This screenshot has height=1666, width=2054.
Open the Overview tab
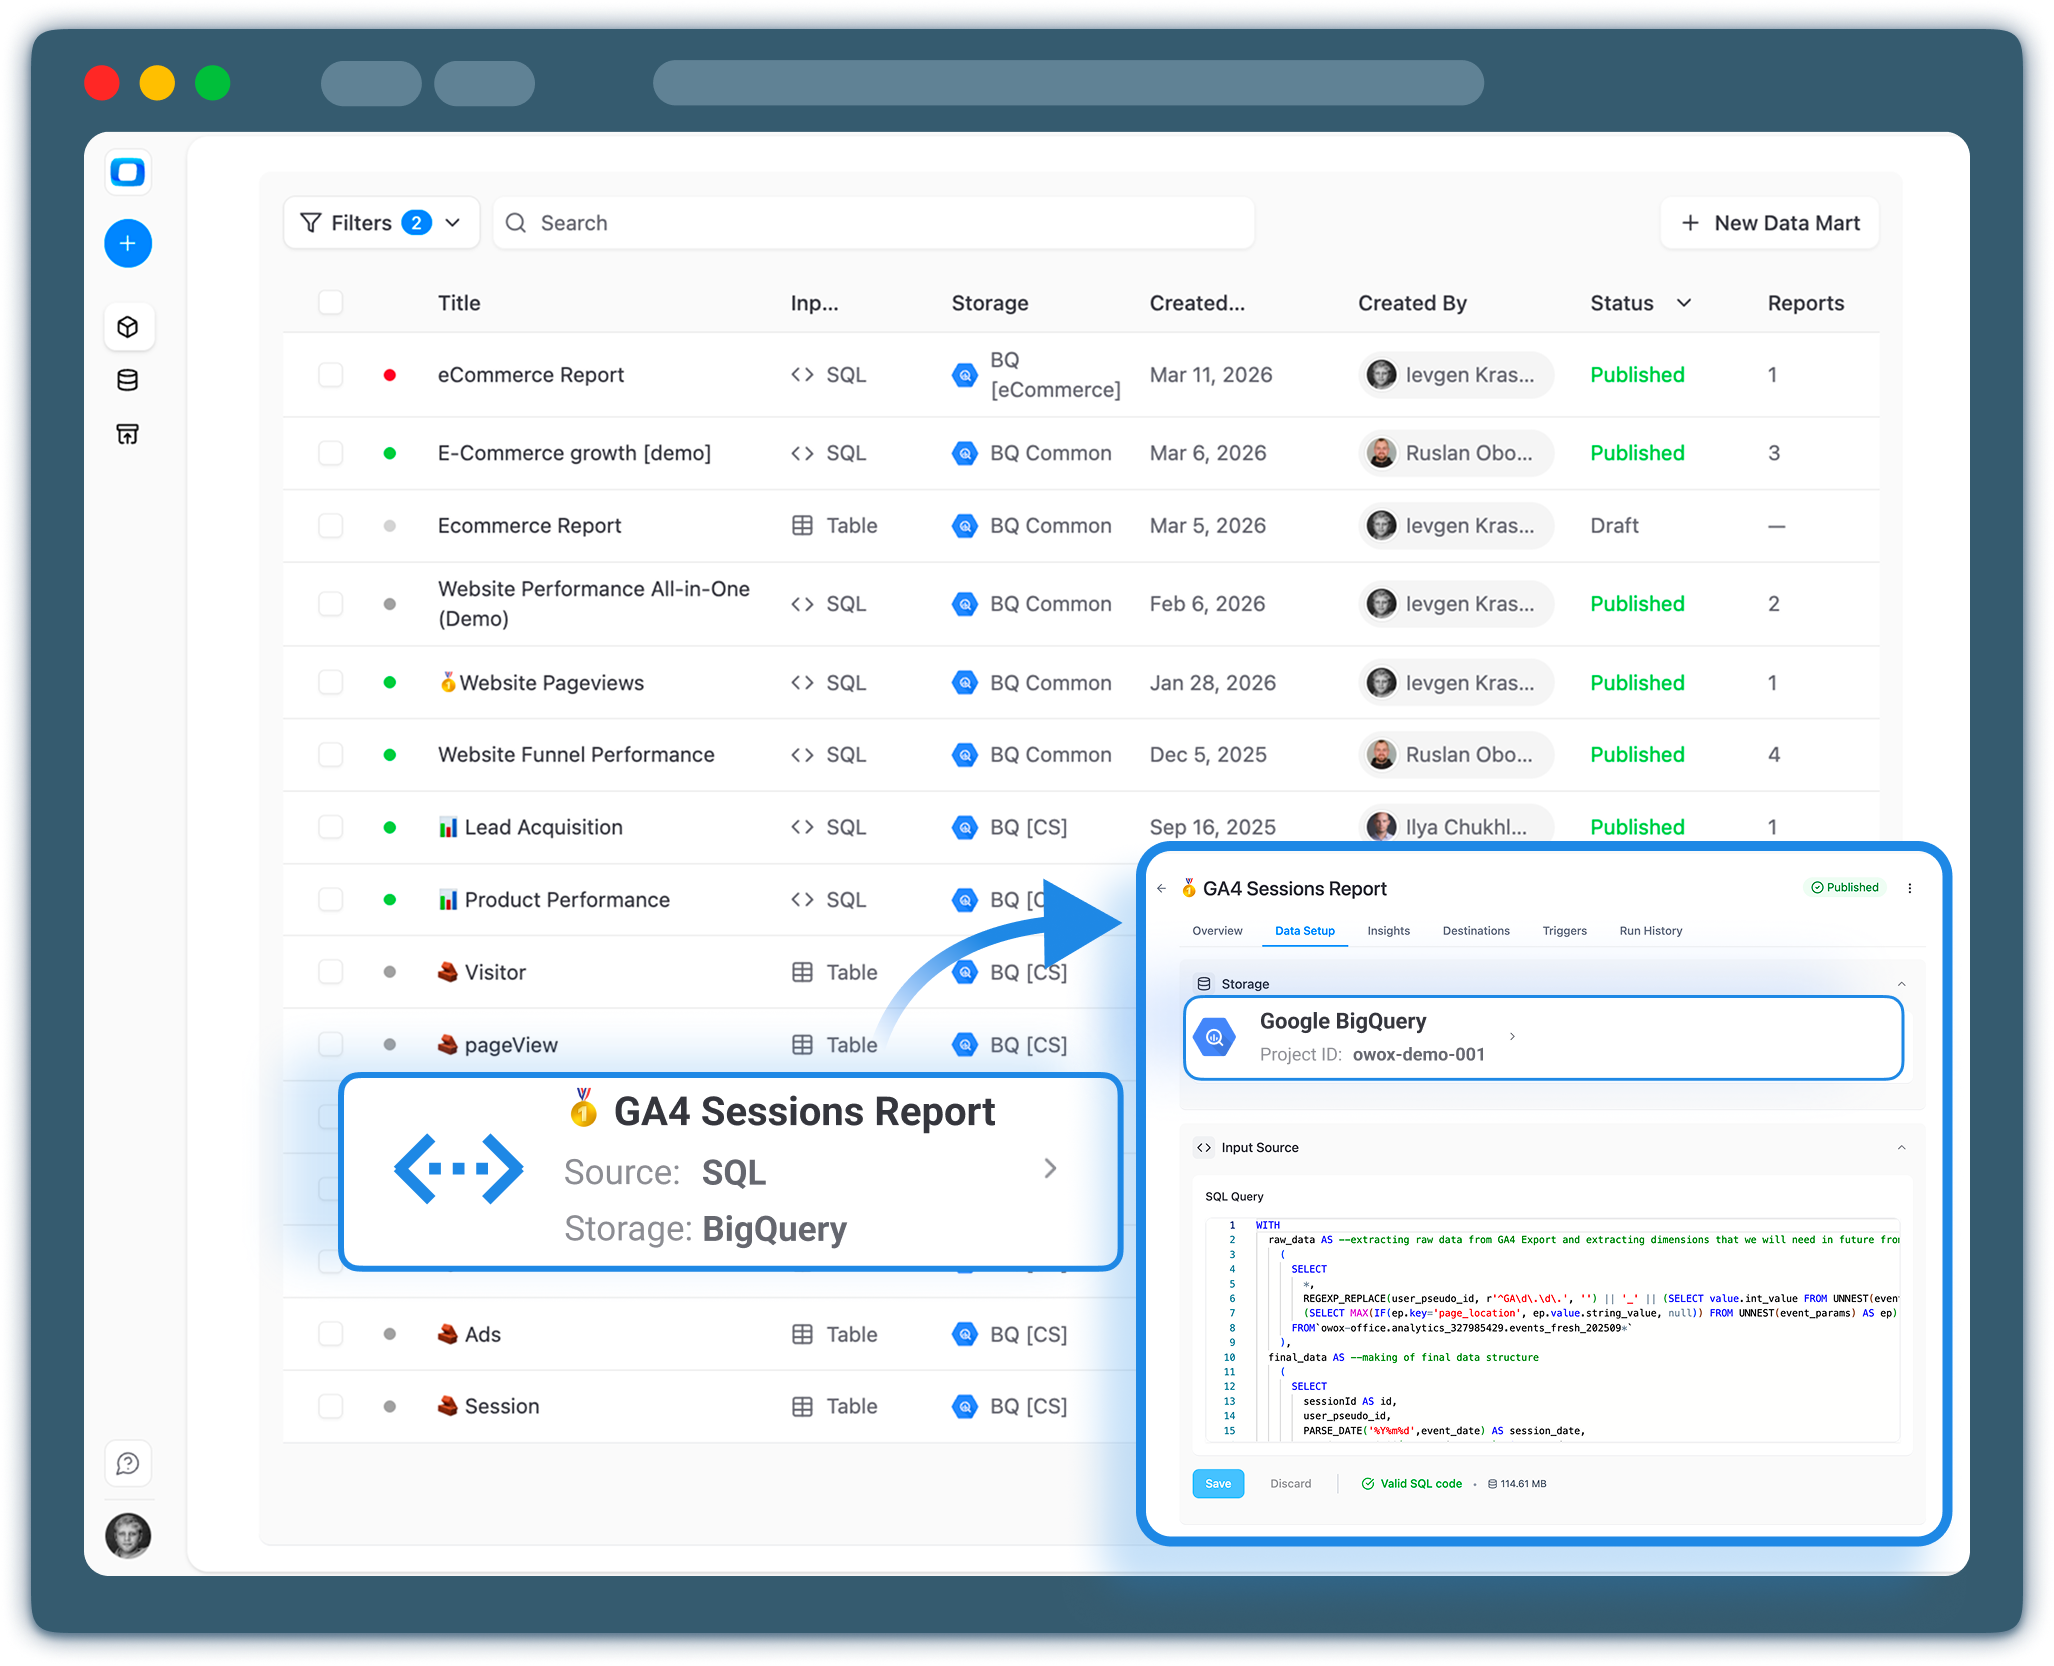[x=1217, y=931]
